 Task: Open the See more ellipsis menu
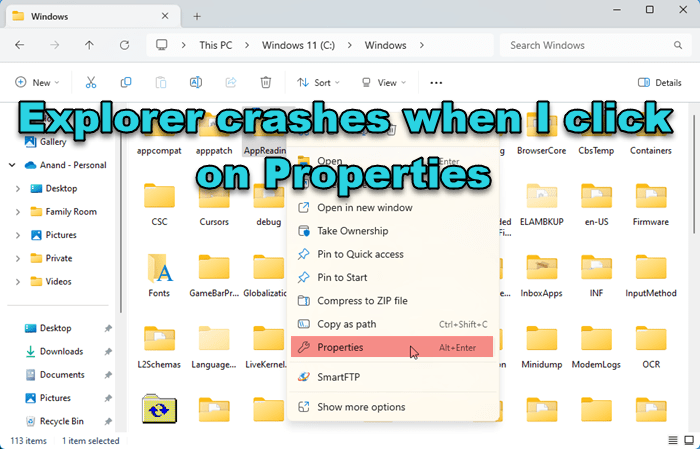point(436,83)
